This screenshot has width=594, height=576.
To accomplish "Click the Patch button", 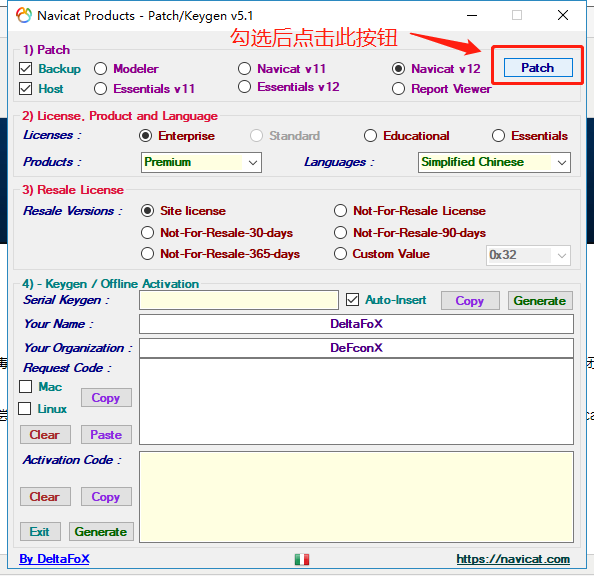I will click(x=538, y=68).
